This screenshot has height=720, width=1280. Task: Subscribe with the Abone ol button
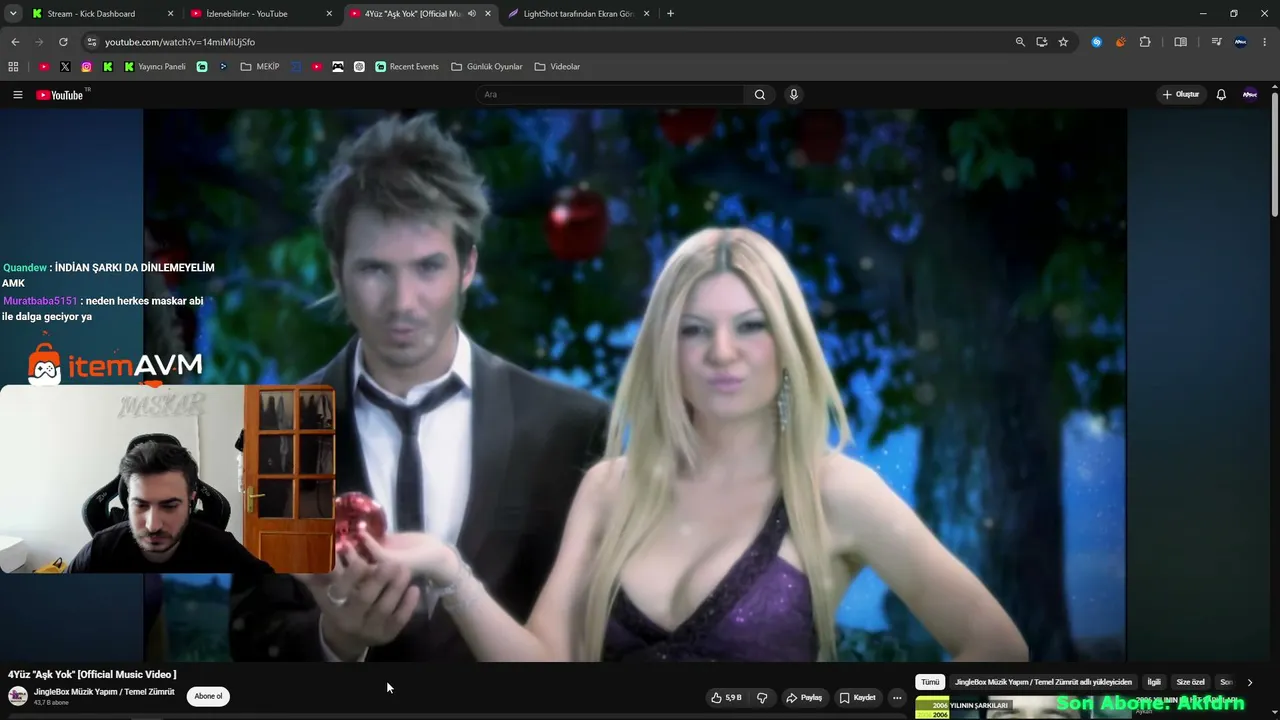[x=208, y=696]
